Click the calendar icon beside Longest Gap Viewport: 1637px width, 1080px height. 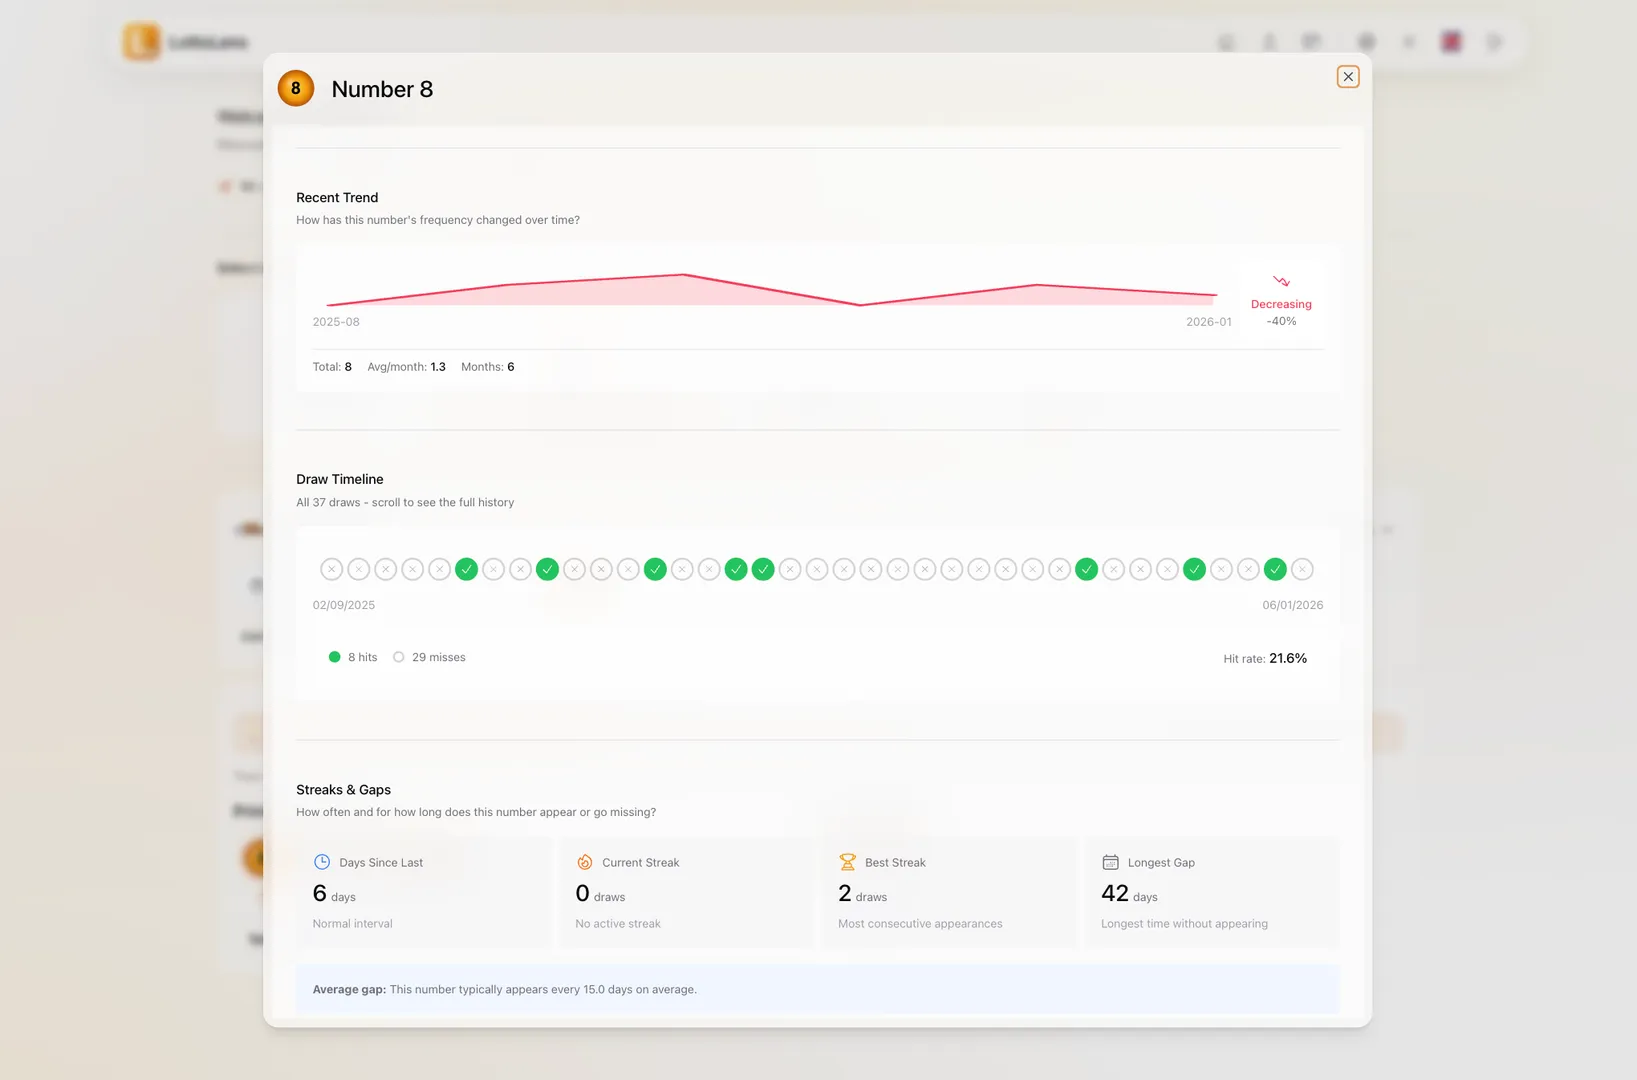click(x=1110, y=862)
